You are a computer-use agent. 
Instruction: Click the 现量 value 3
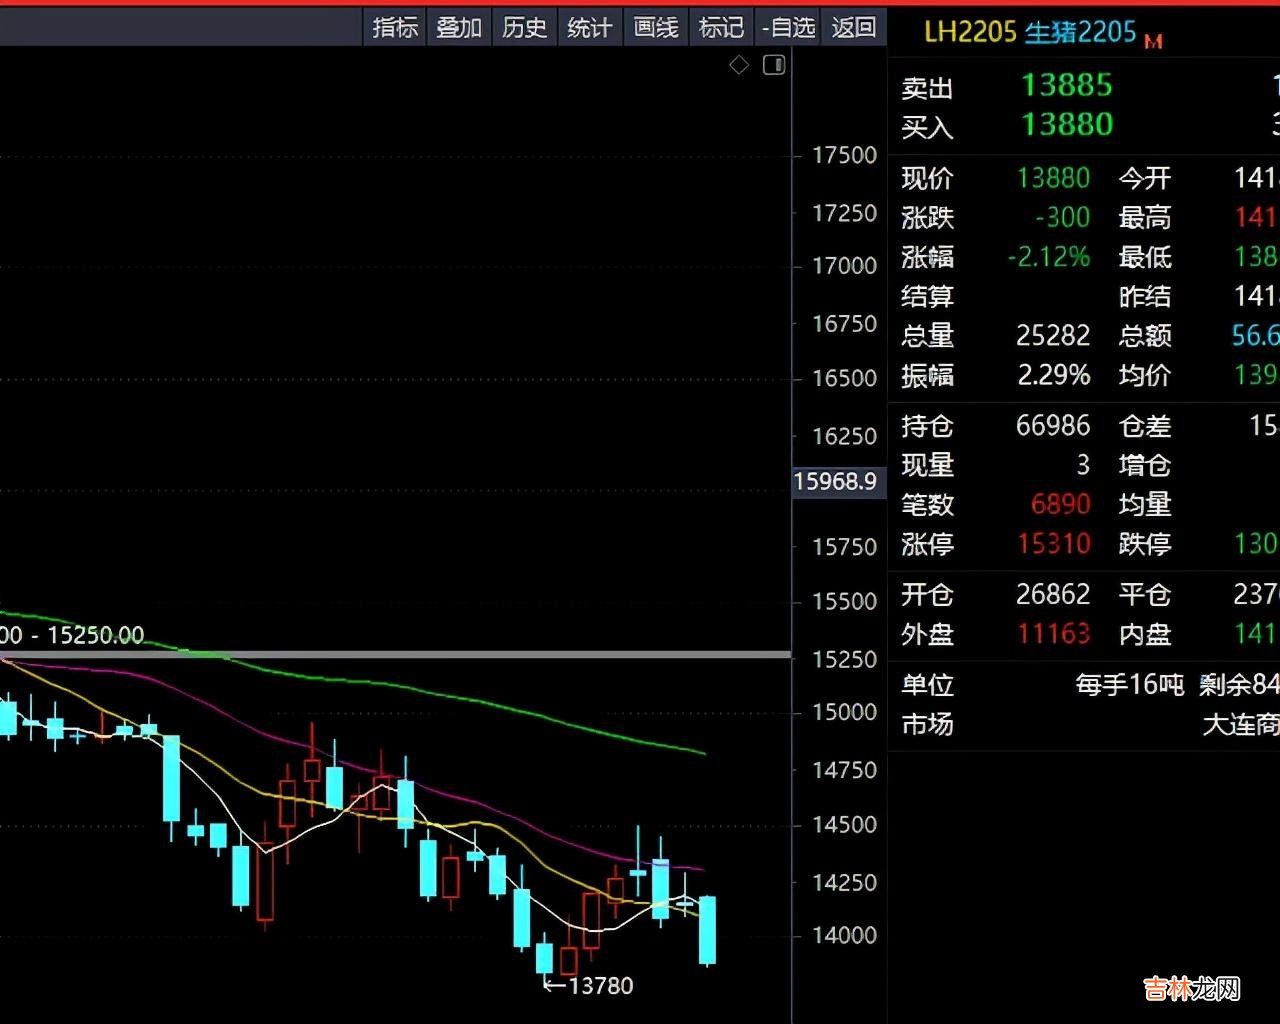(x=1083, y=465)
